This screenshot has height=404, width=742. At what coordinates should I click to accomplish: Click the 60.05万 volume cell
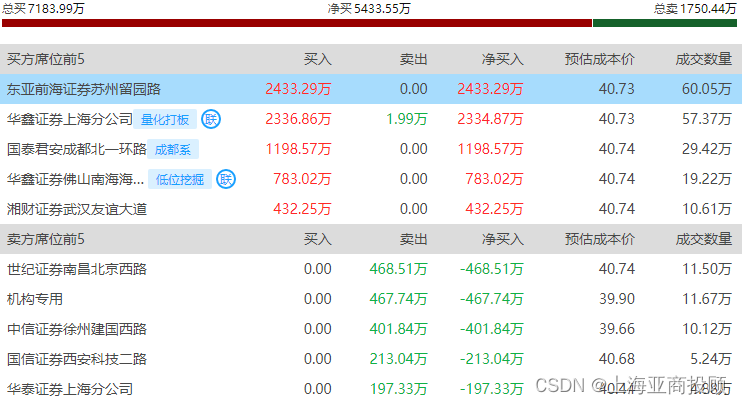click(707, 89)
